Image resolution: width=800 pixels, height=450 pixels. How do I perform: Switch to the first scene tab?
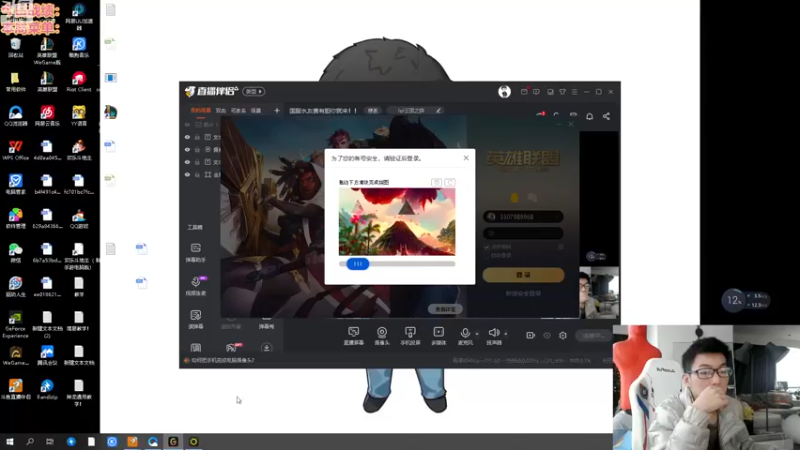pos(201,110)
